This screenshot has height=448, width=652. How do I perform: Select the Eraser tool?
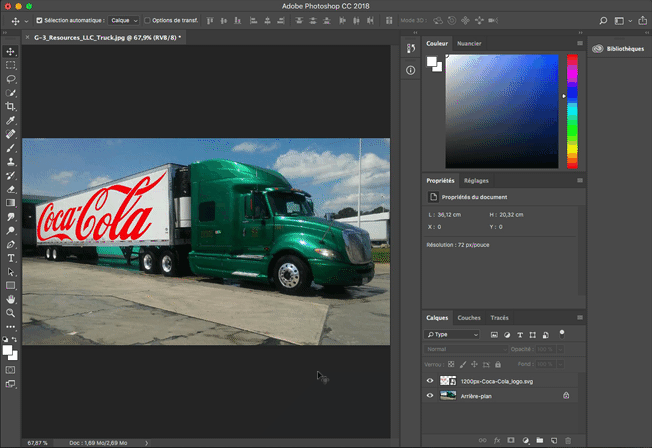(10, 189)
